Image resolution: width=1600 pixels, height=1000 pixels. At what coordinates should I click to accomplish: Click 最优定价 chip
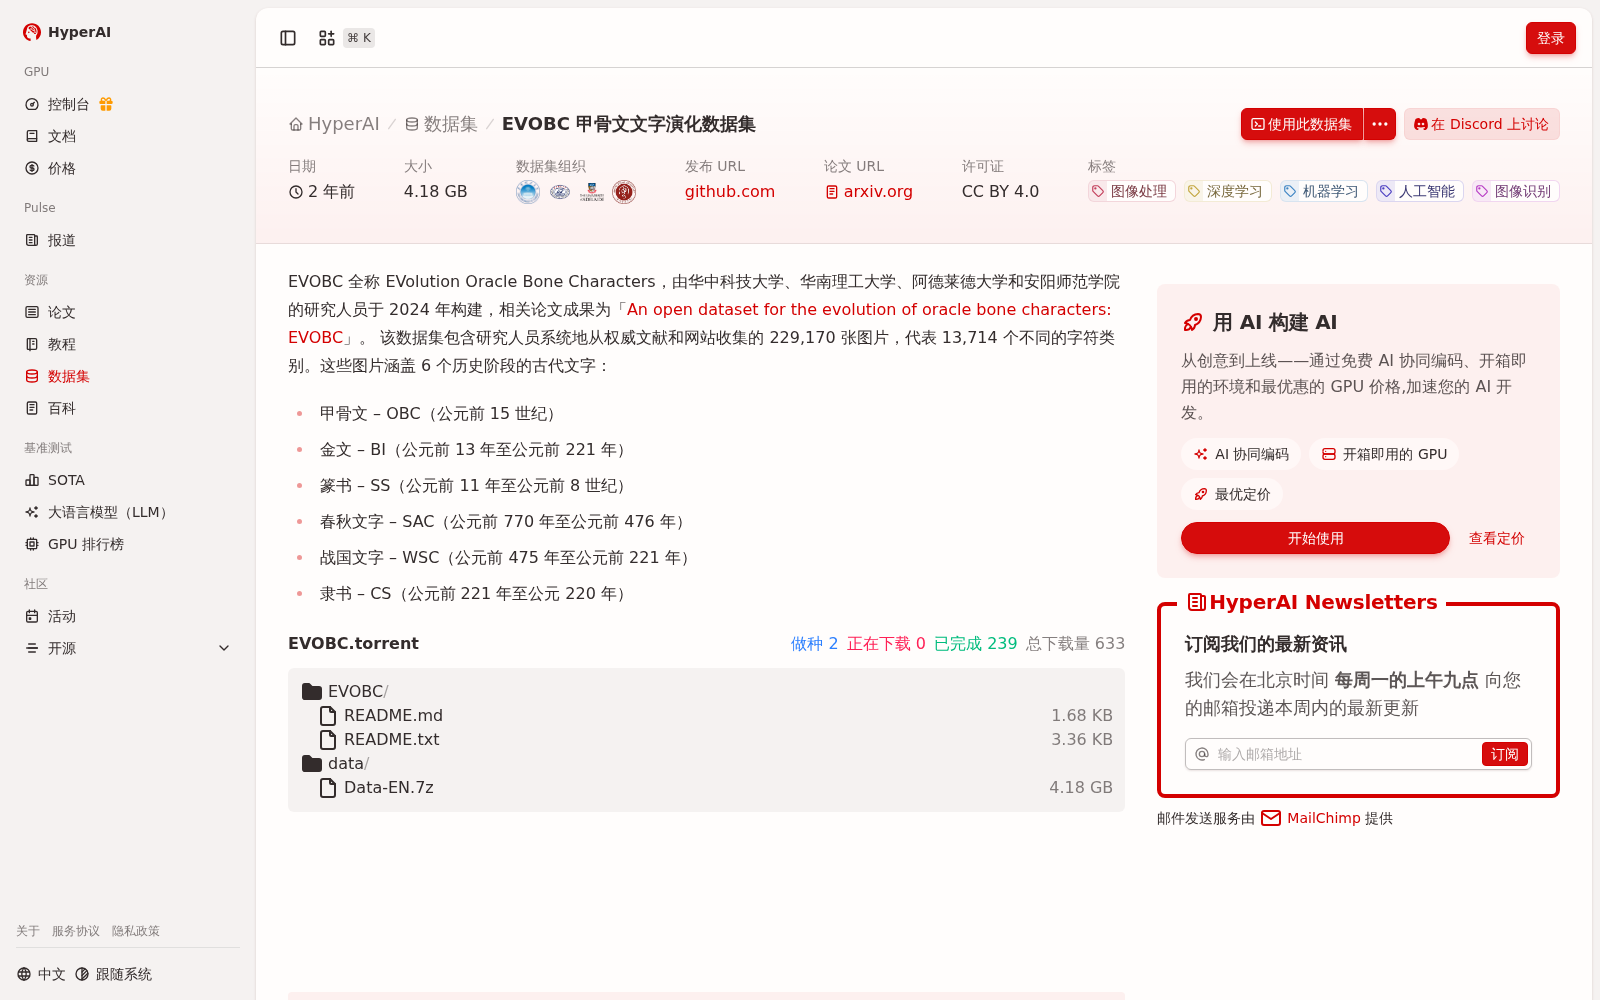point(1231,494)
